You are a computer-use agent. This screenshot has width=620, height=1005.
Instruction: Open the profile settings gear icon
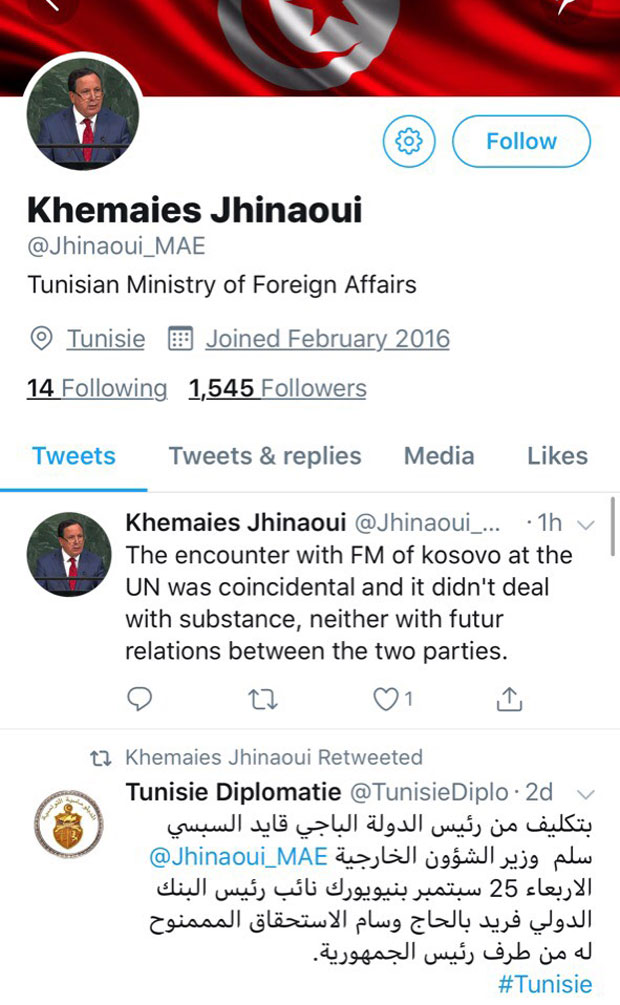408,142
